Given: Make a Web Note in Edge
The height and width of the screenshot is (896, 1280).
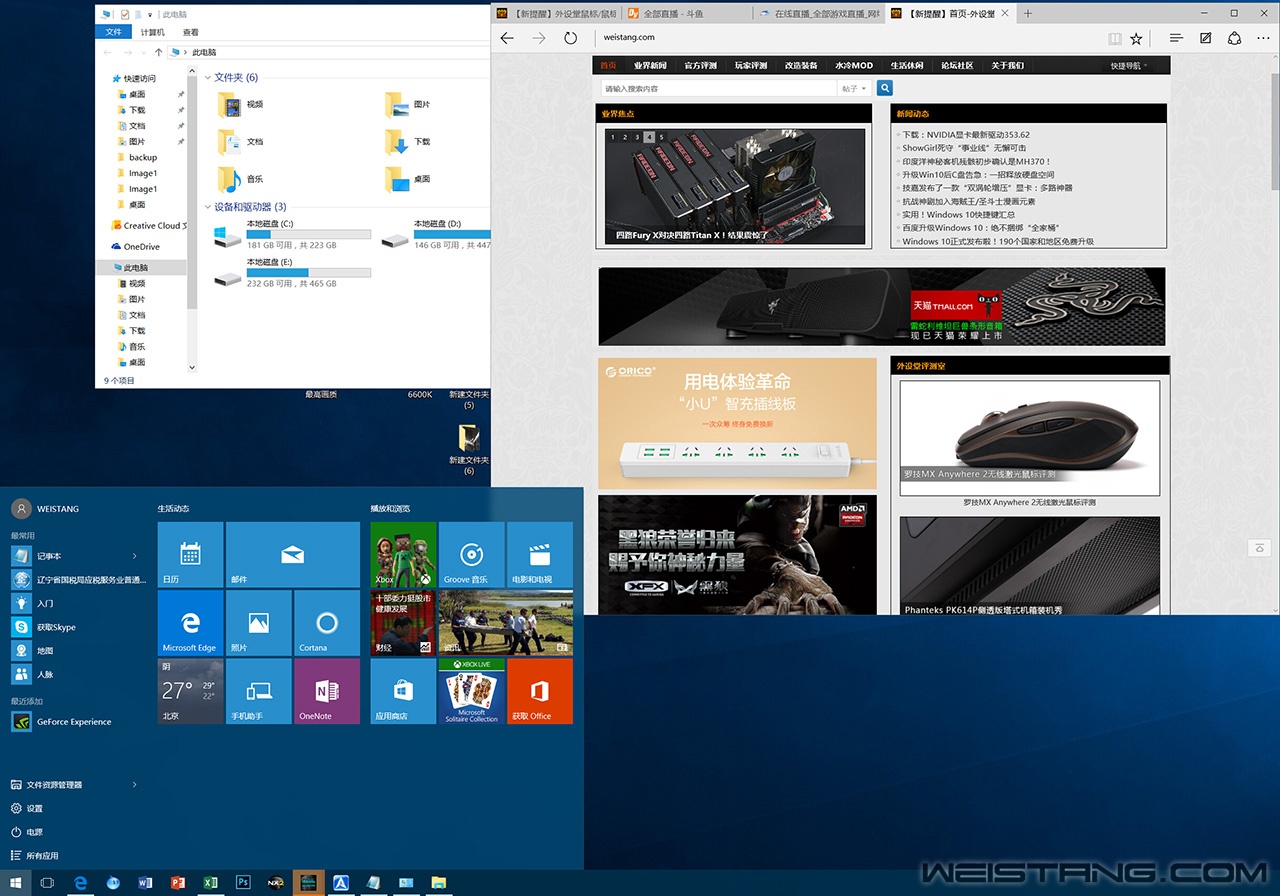Looking at the screenshot, I should click(1206, 38).
